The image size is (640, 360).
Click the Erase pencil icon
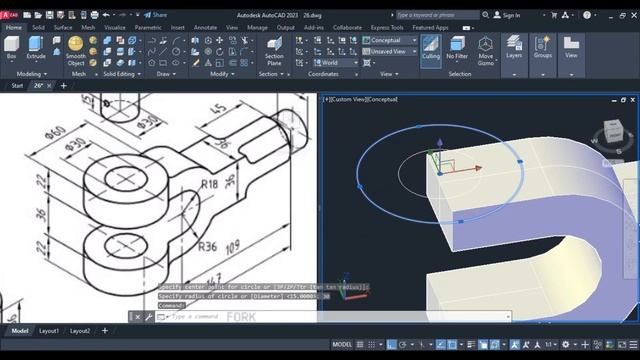[x=196, y=63]
